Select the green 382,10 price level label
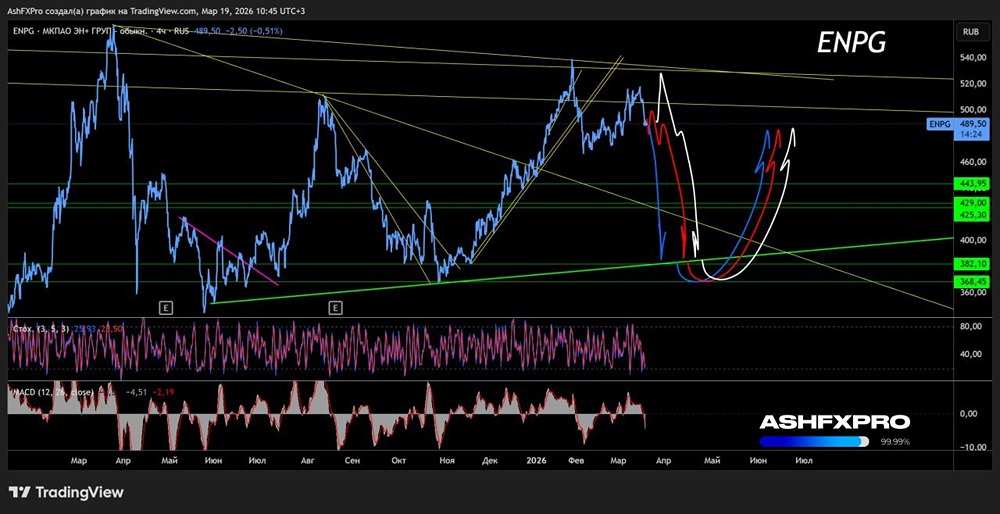The width and height of the screenshot is (1000, 514). pos(972,263)
